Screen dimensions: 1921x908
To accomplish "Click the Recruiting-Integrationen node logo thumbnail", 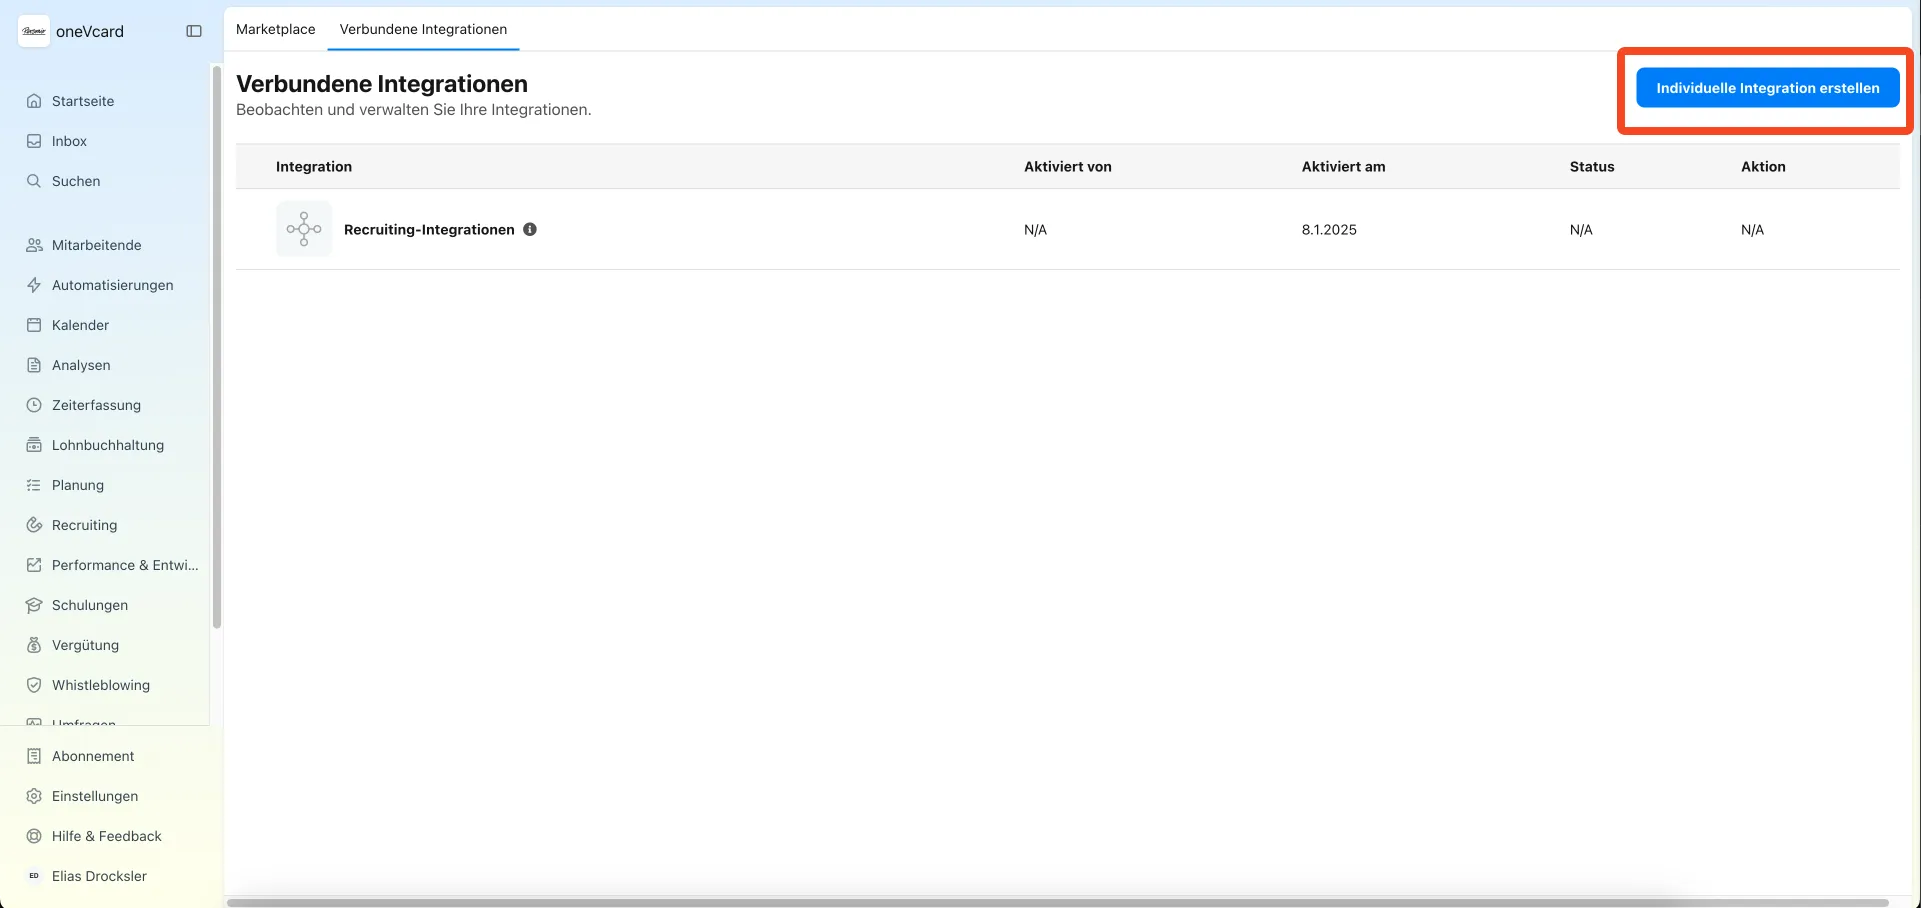I will click(304, 229).
